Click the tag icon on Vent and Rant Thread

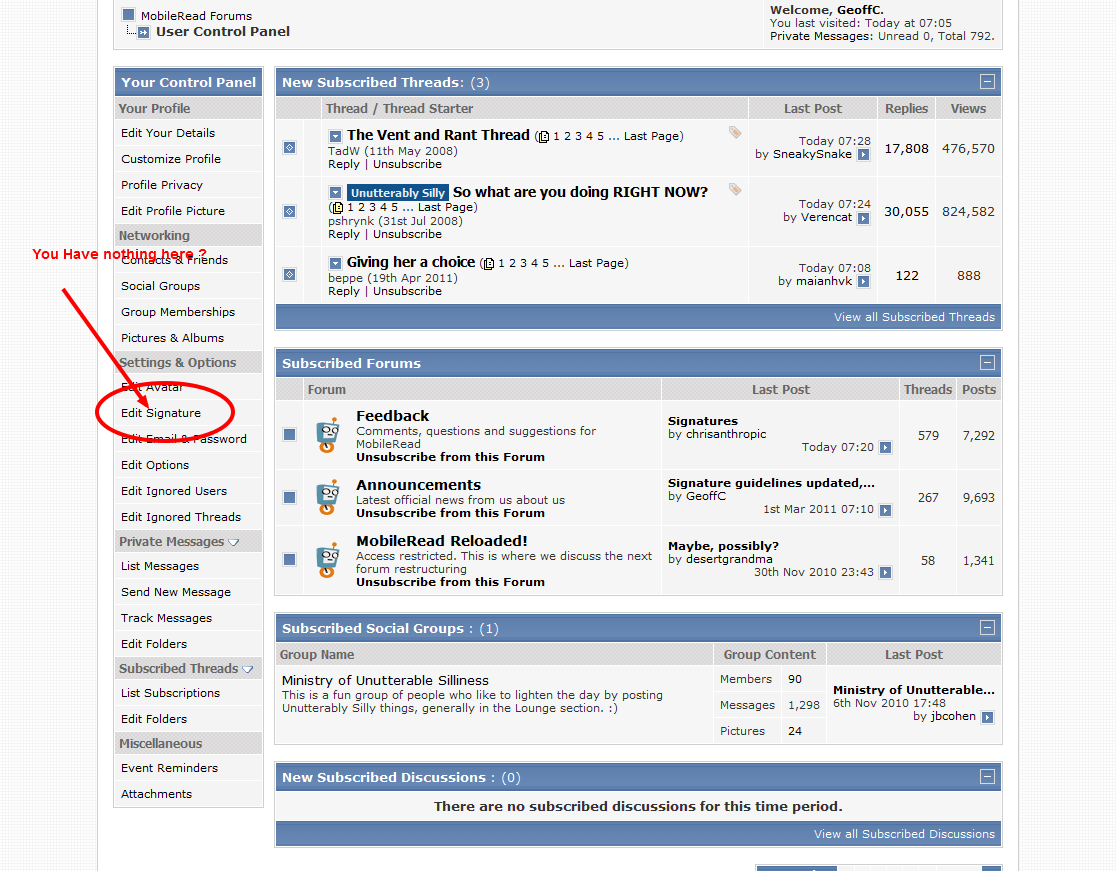735,132
